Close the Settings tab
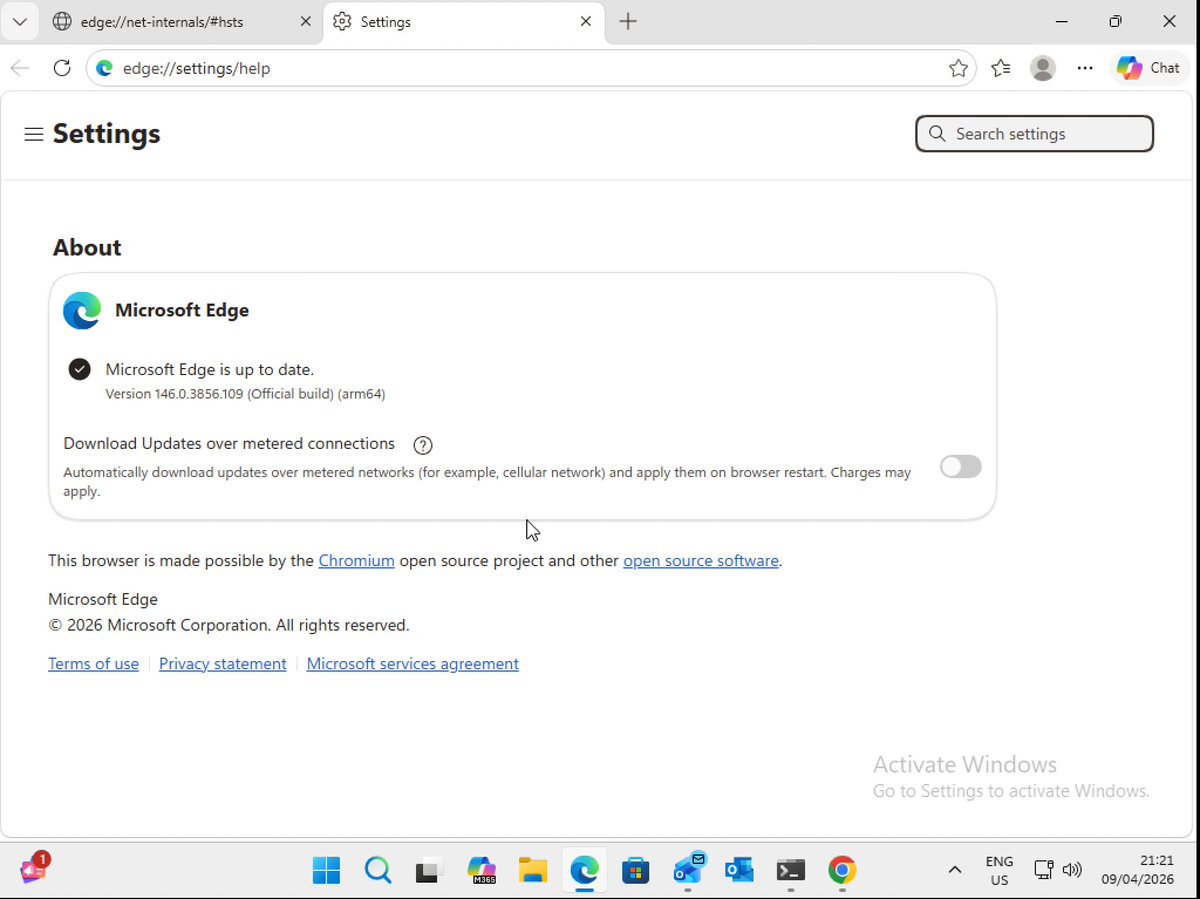This screenshot has height=899, width=1200. coord(586,21)
